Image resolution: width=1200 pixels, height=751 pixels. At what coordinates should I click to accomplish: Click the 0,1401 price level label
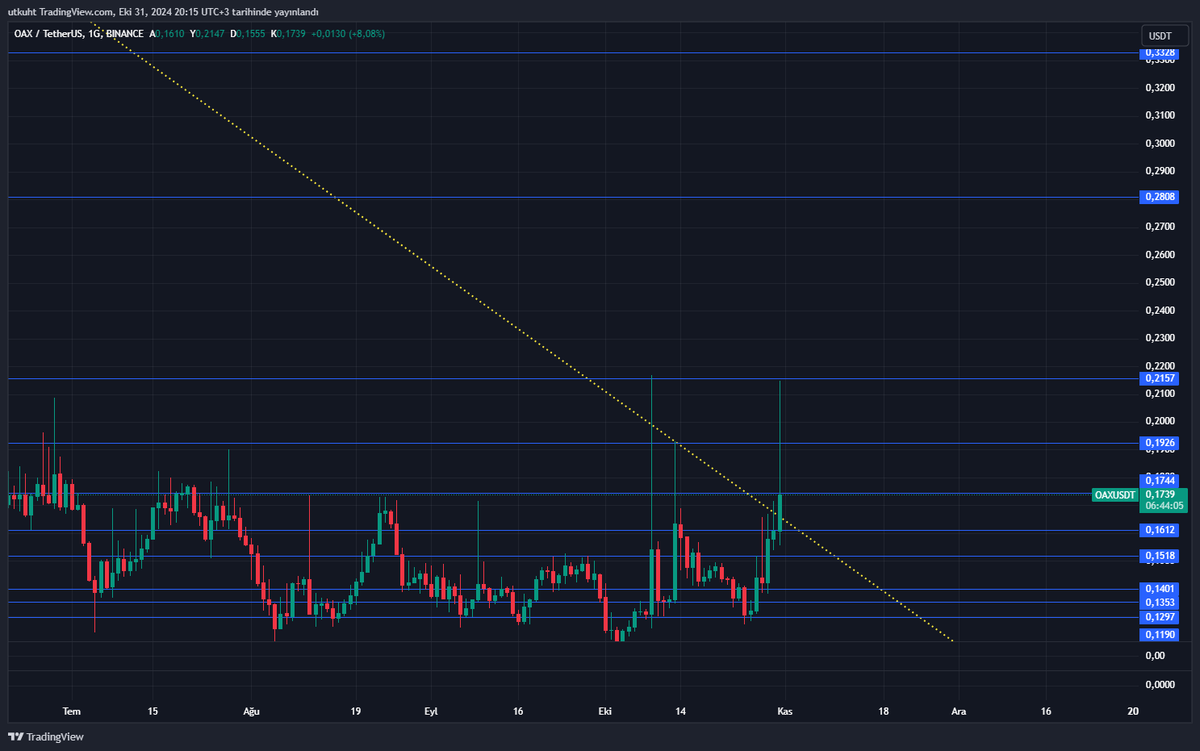[x=1160, y=589]
